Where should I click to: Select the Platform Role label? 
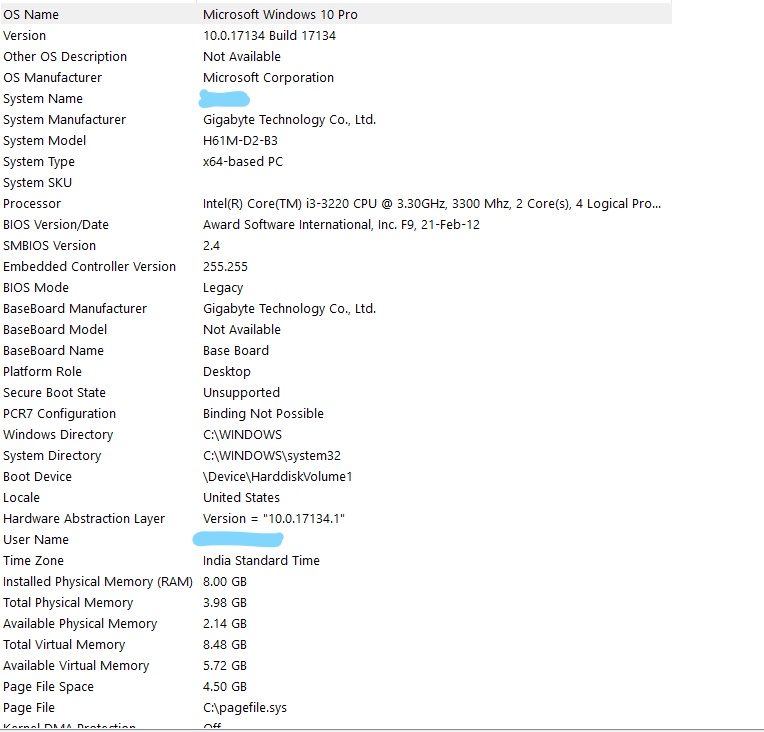tap(42, 371)
